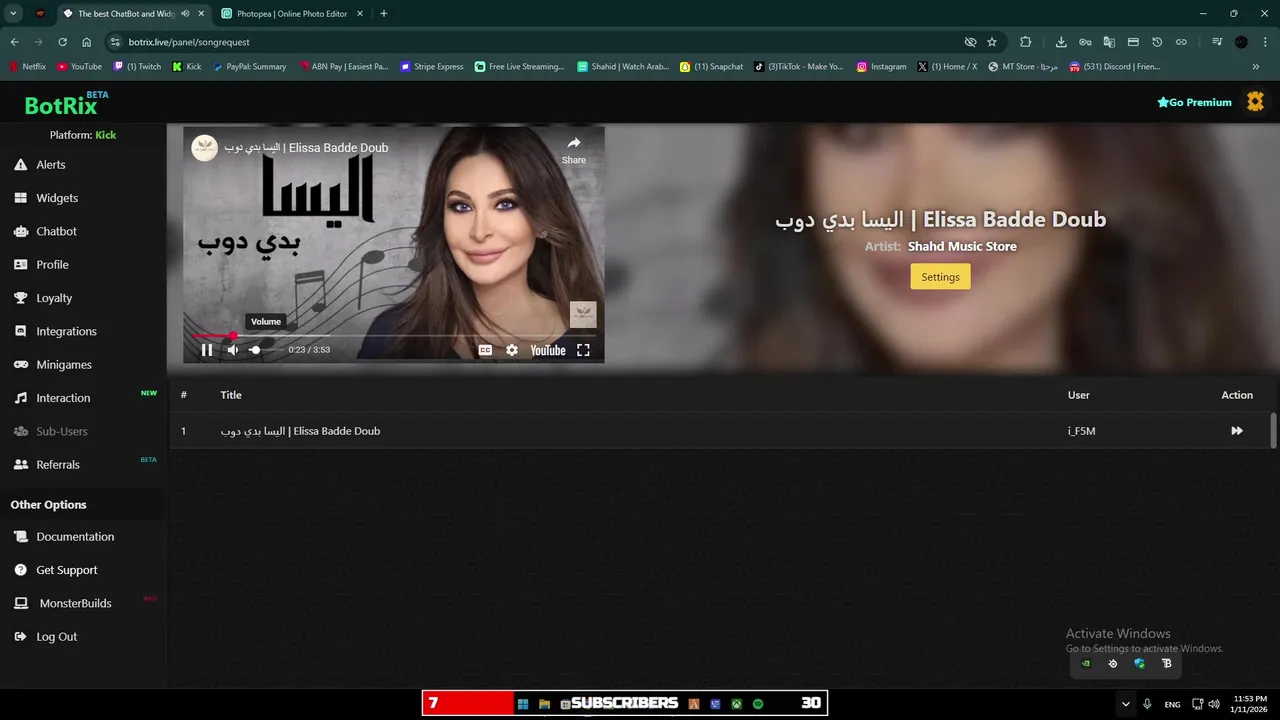Viewport: 1280px width, 720px height.
Task: Show hidden system tray icons
Action: click(1126, 704)
